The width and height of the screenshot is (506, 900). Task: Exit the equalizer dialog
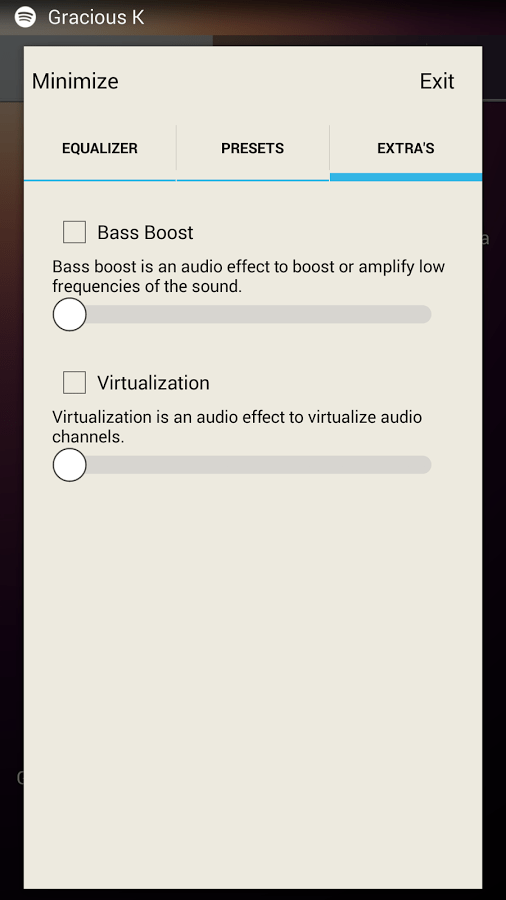[x=437, y=82]
